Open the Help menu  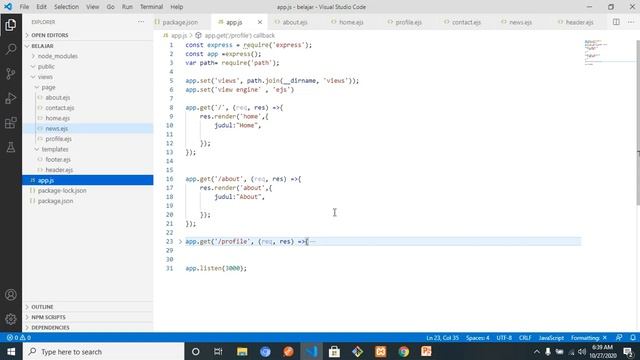(176, 7)
